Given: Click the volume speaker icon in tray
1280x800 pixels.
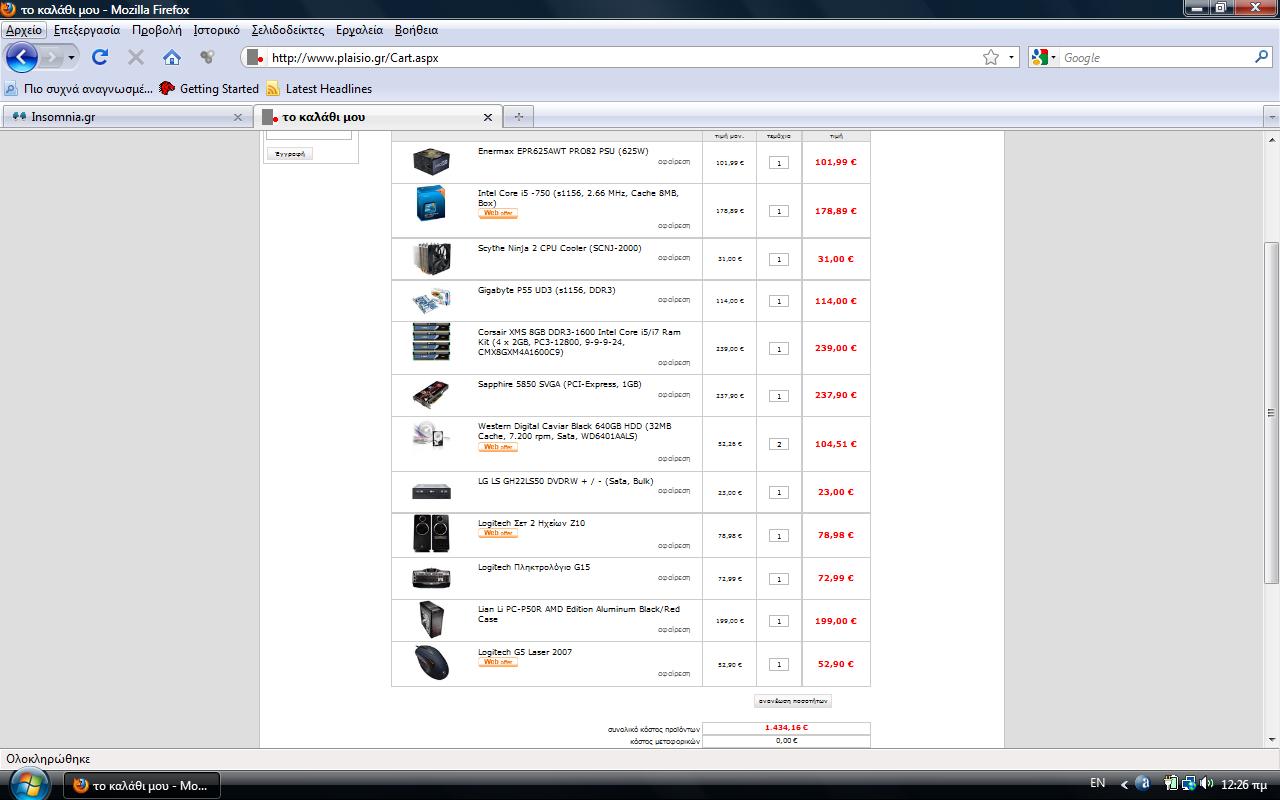Looking at the screenshot, I should pos(1206,784).
